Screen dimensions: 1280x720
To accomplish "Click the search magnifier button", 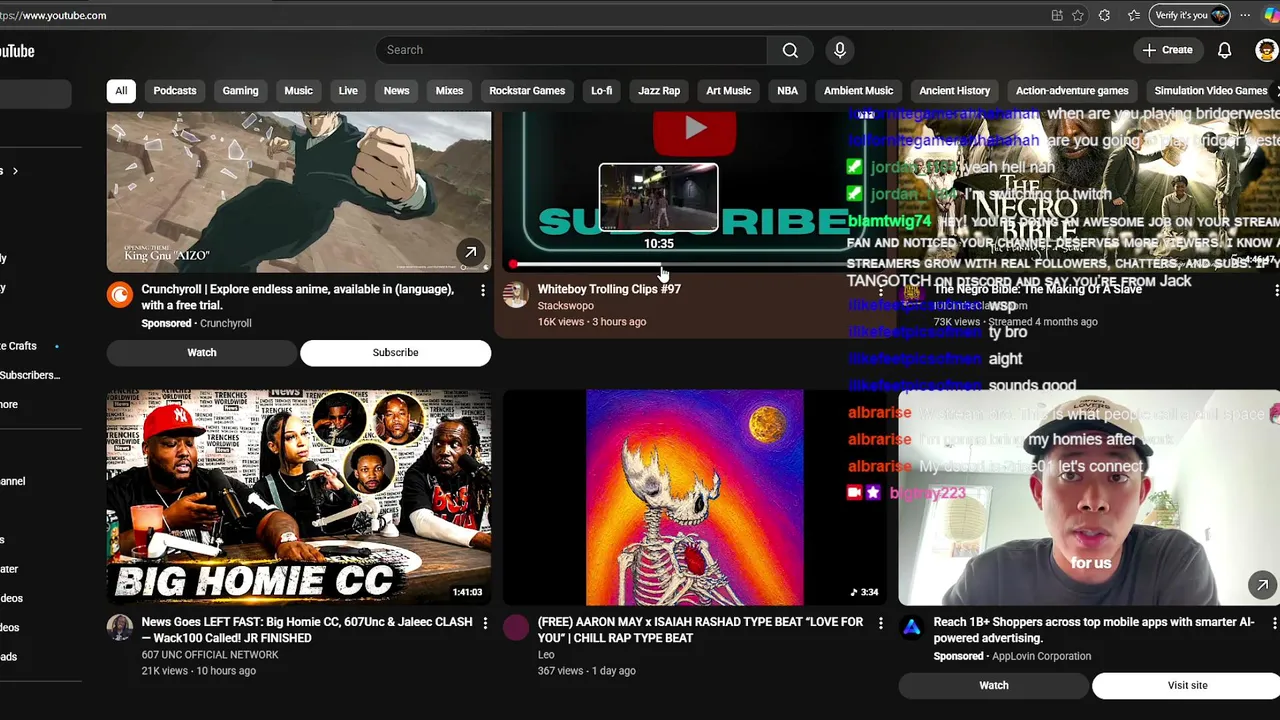I will click(x=790, y=50).
